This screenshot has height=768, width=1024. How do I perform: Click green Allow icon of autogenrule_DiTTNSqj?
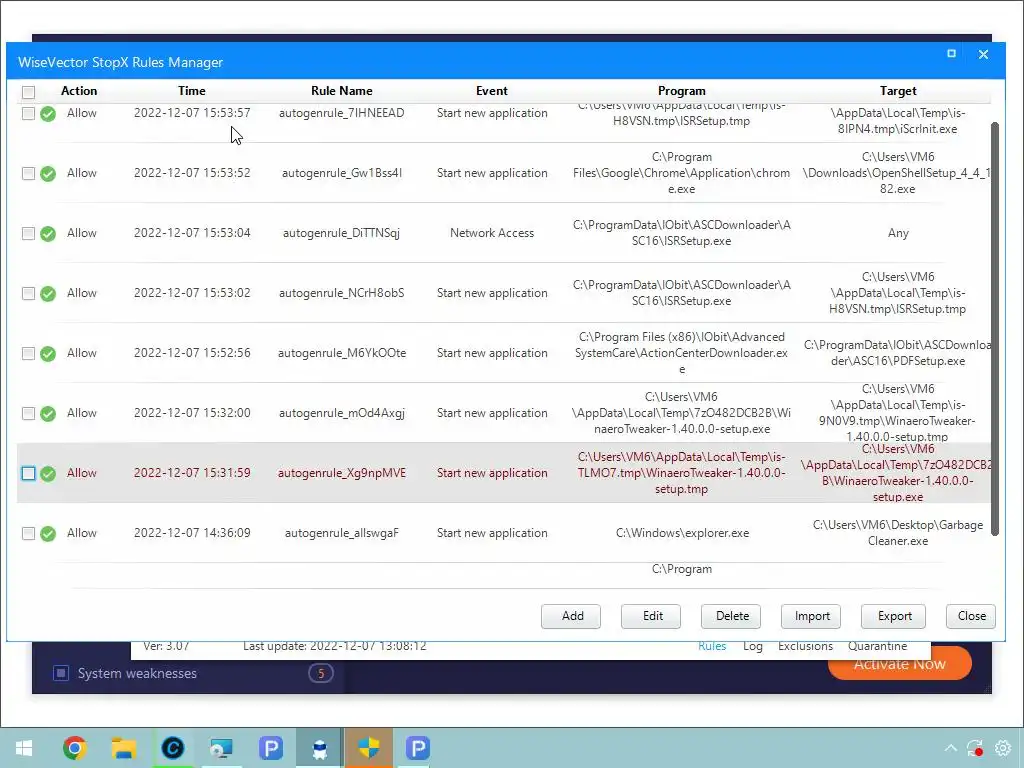(48, 234)
